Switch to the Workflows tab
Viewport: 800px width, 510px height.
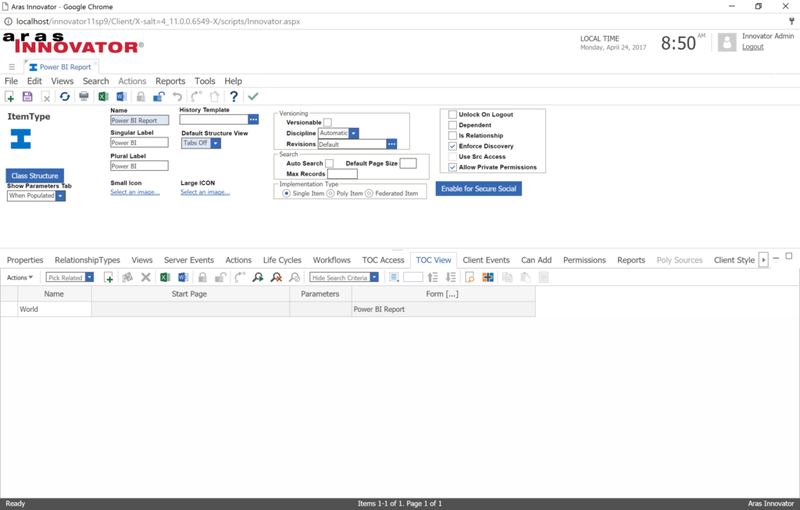[x=331, y=260]
